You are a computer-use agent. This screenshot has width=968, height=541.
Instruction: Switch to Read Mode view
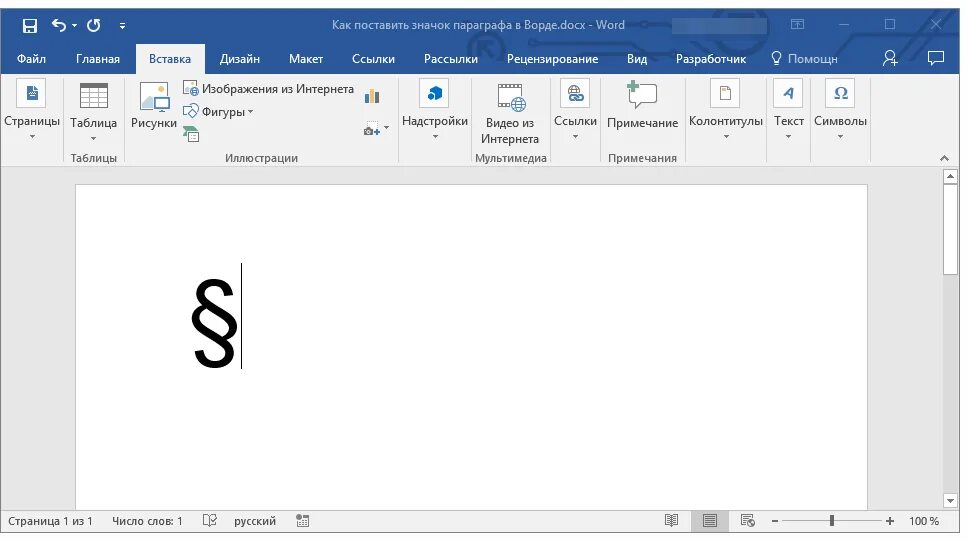[x=671, y=521]
